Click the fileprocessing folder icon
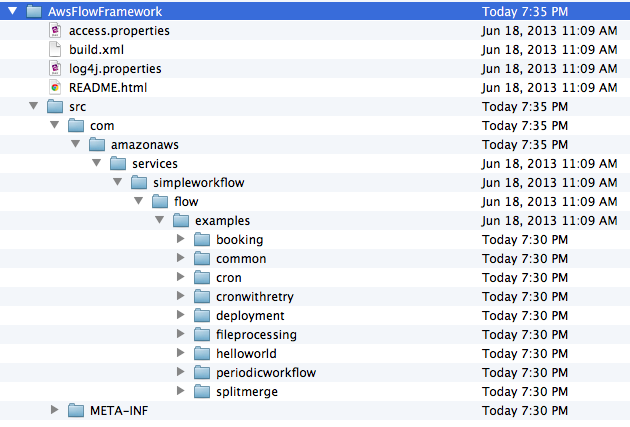Image resolution: width=630 pixels, height=427 pixels. coord(202,334)
